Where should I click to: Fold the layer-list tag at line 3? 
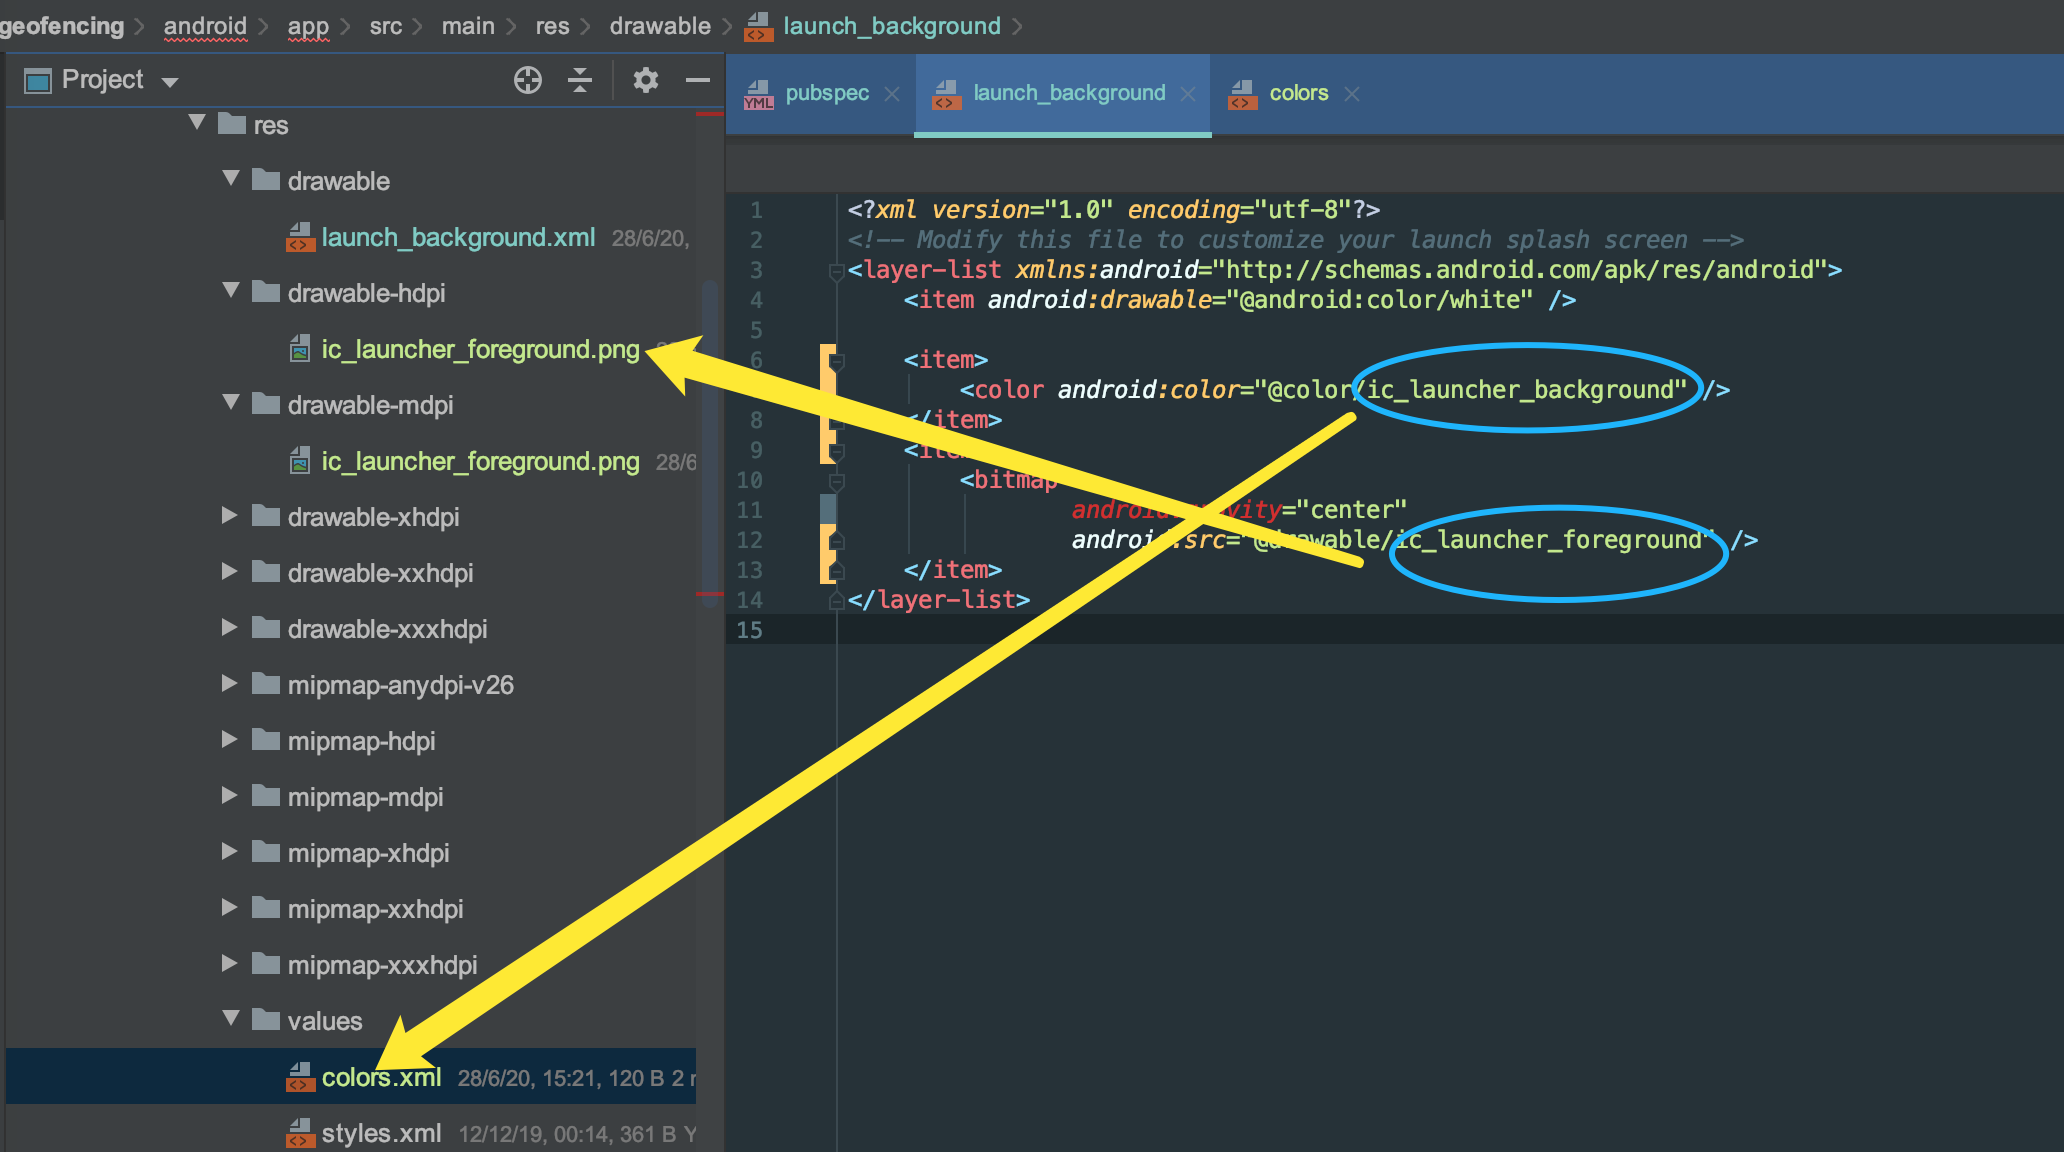click(x=837, y=271)
